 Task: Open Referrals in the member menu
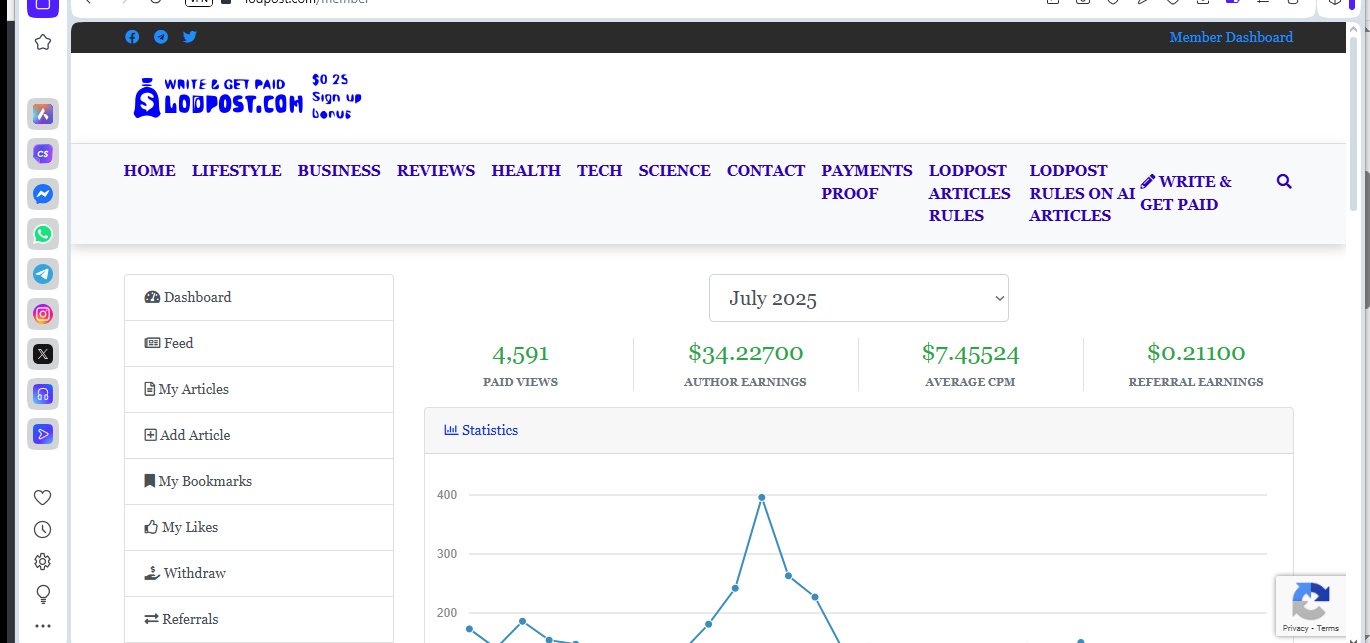pyautogui.click(x=259, y=620)
